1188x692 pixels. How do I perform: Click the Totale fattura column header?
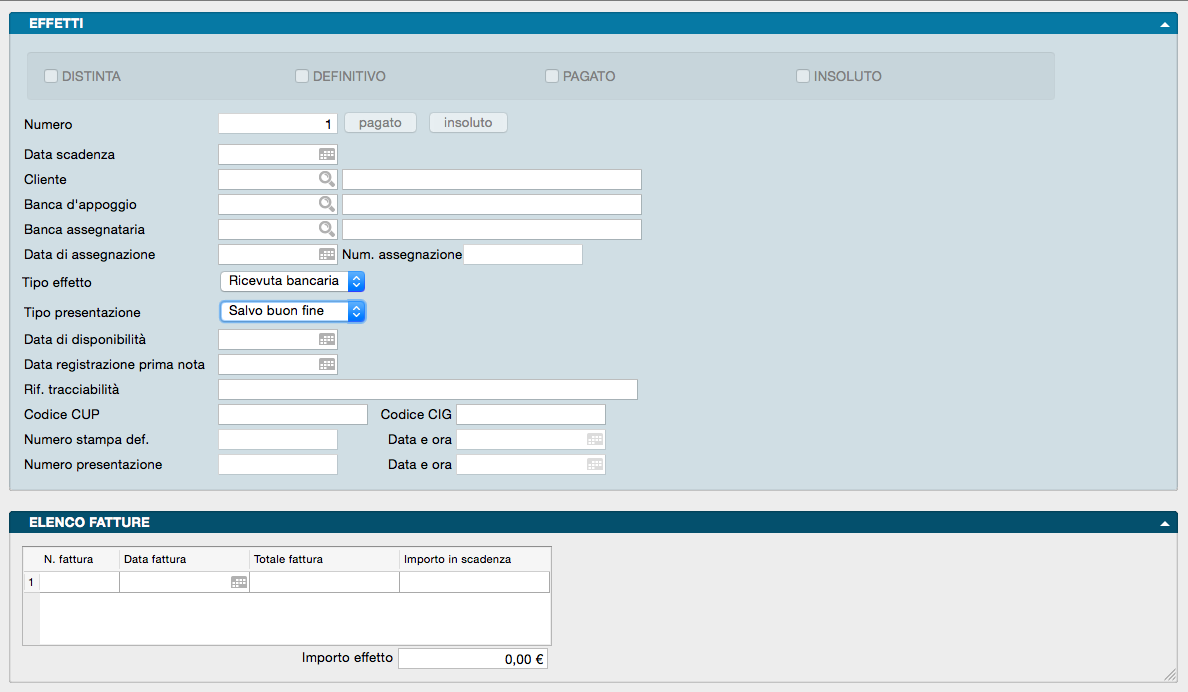click(324, 559)
